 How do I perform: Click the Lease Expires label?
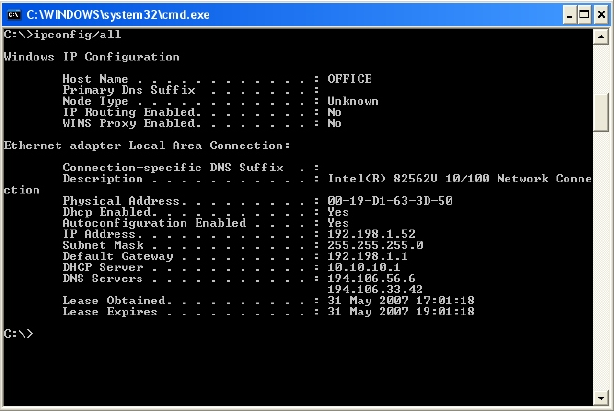click(x=110, y=312)
